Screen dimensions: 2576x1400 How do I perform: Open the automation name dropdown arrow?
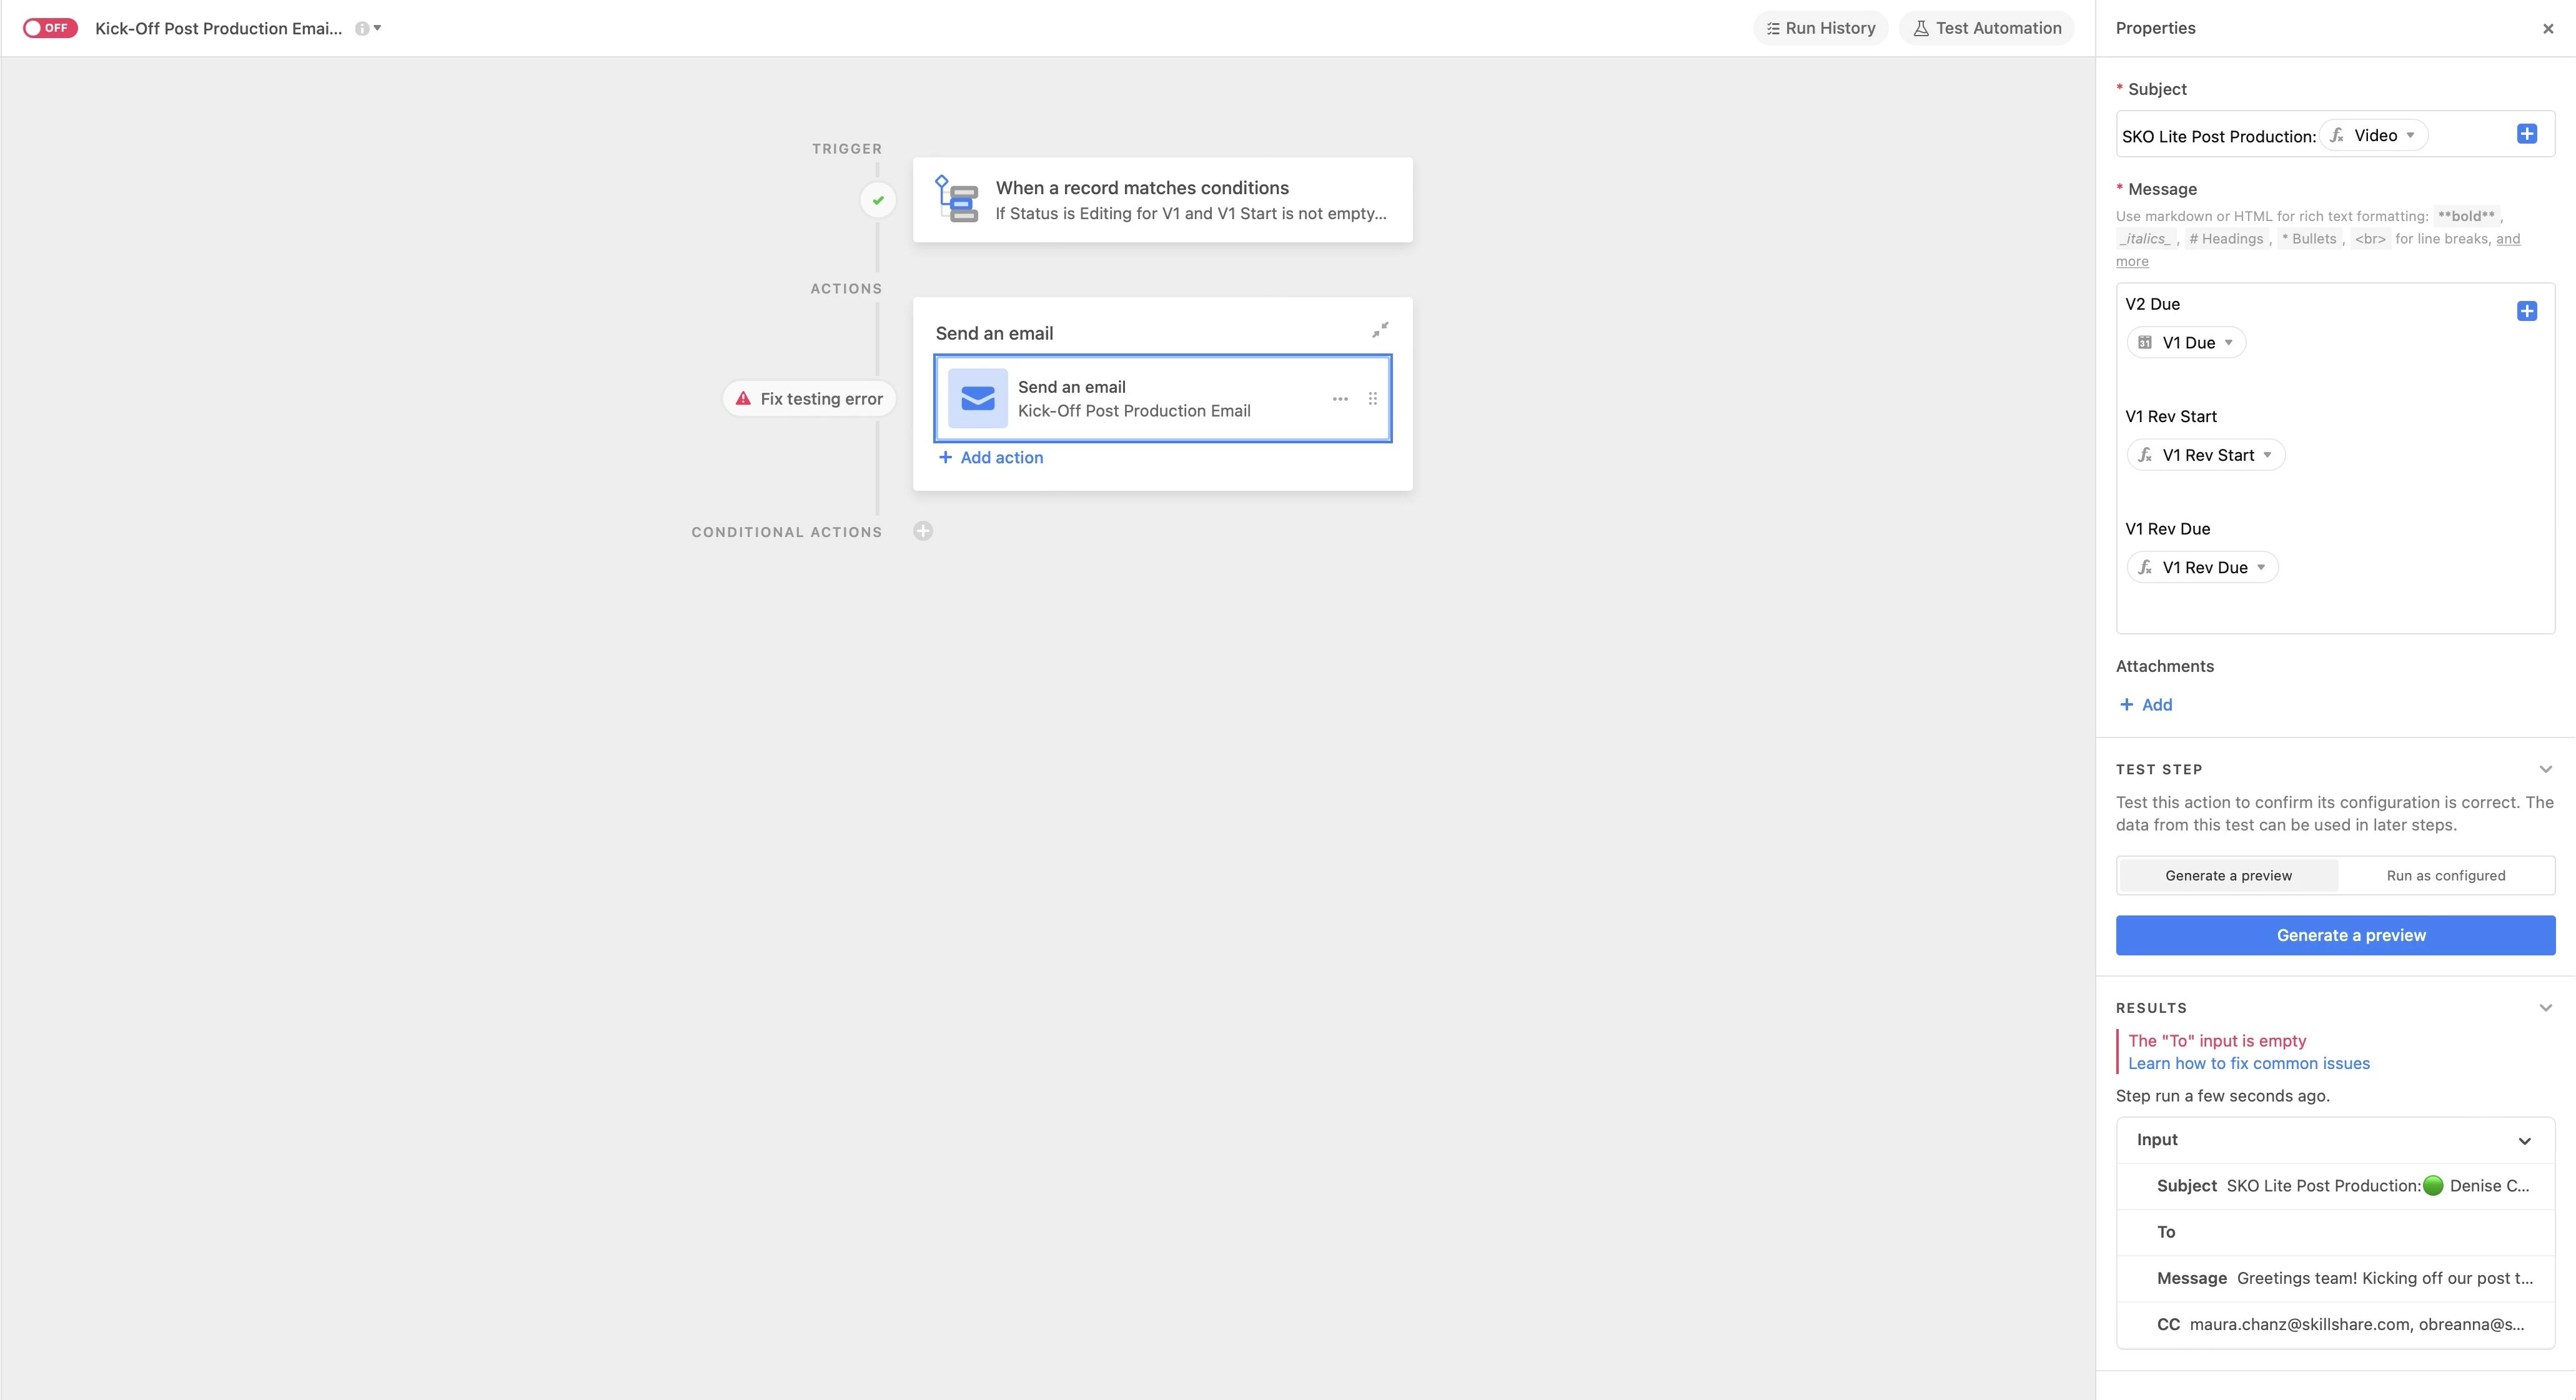377,28
